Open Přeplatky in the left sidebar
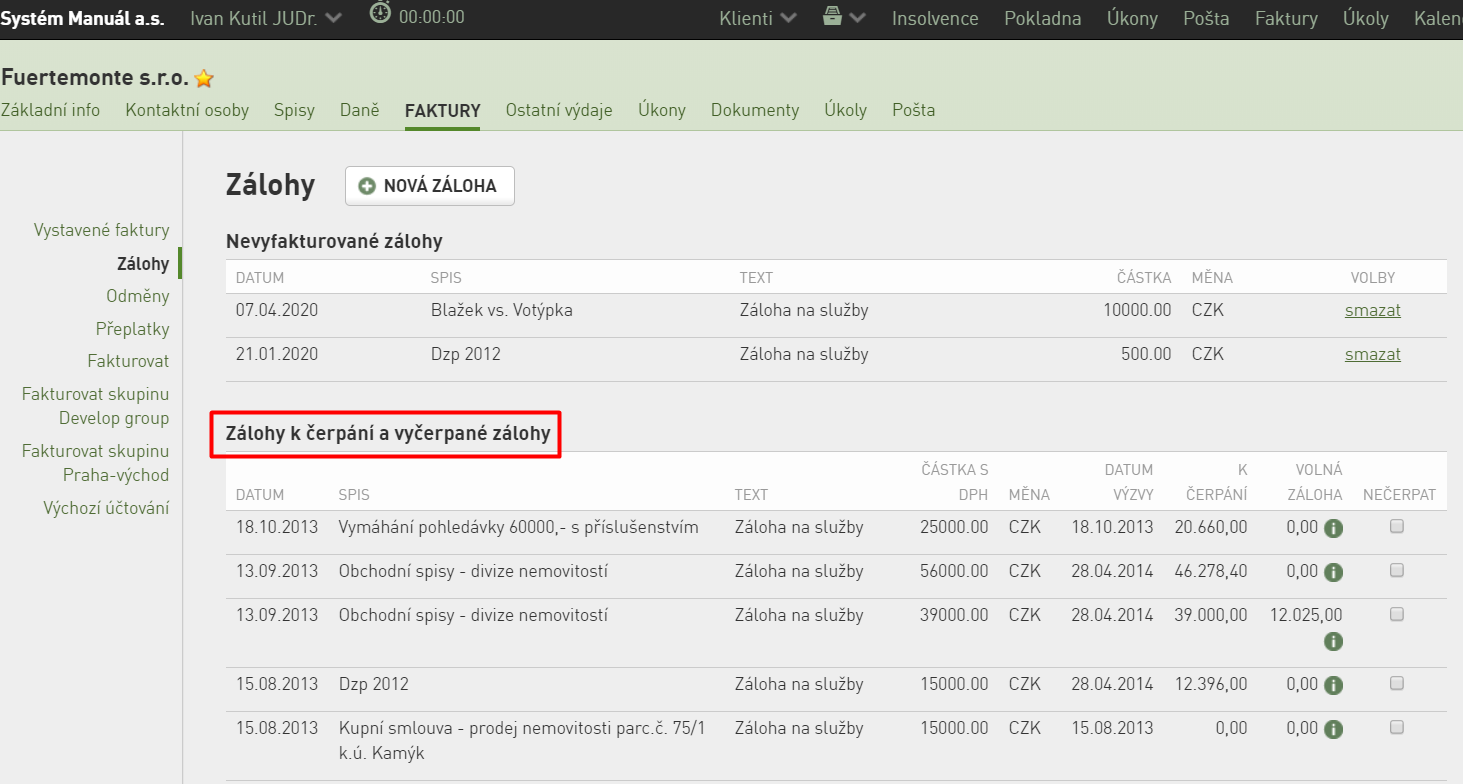 click(x=132, y=329)
